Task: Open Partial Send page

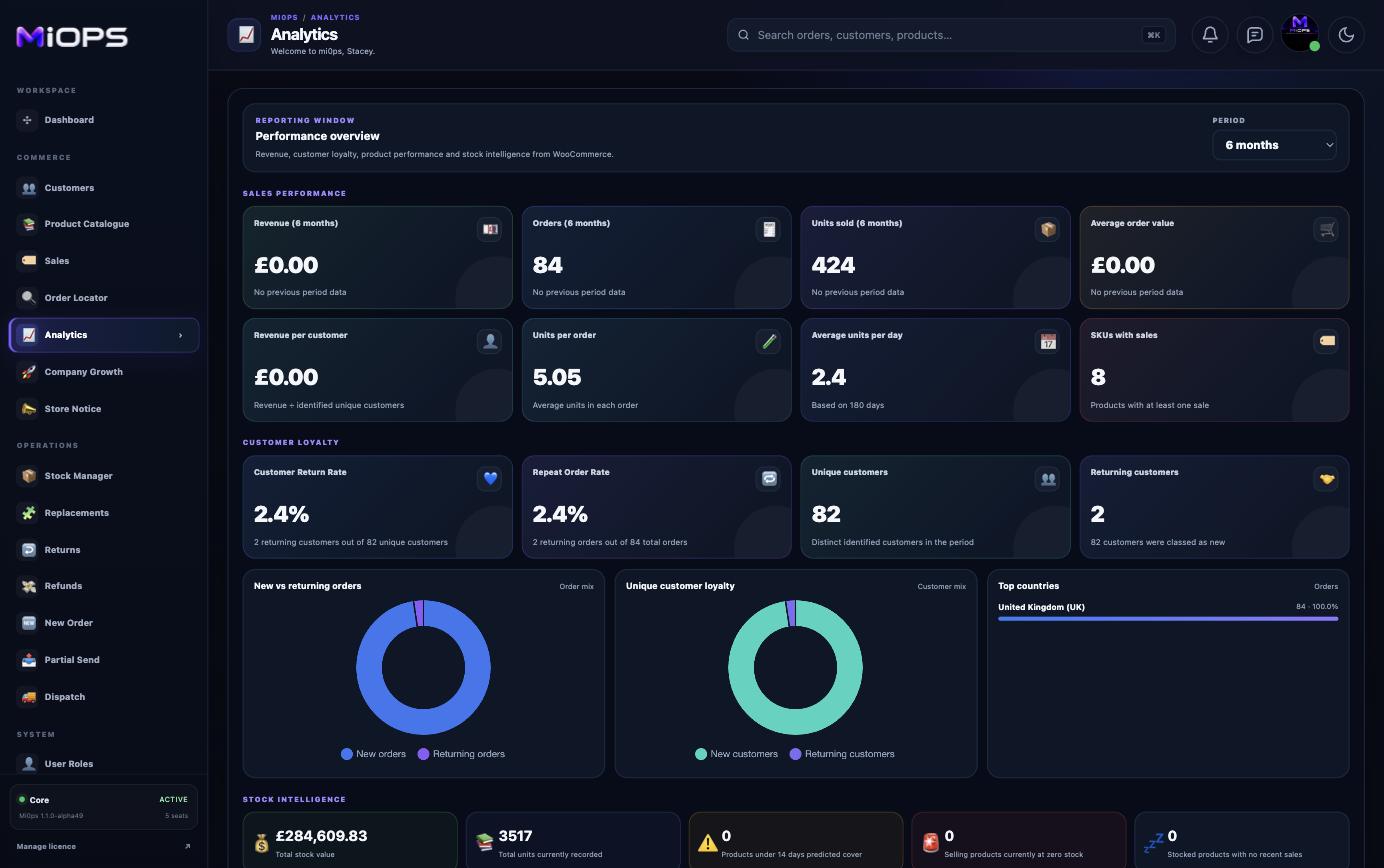Action: [x=104, y=660]
